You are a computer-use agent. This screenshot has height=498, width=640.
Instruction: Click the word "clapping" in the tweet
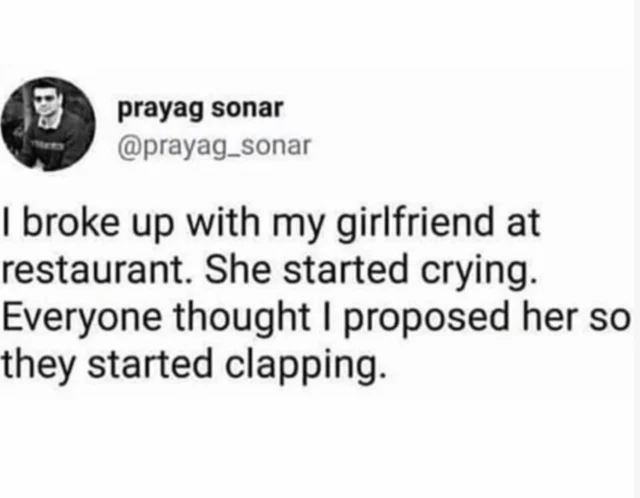coord(299,364)
